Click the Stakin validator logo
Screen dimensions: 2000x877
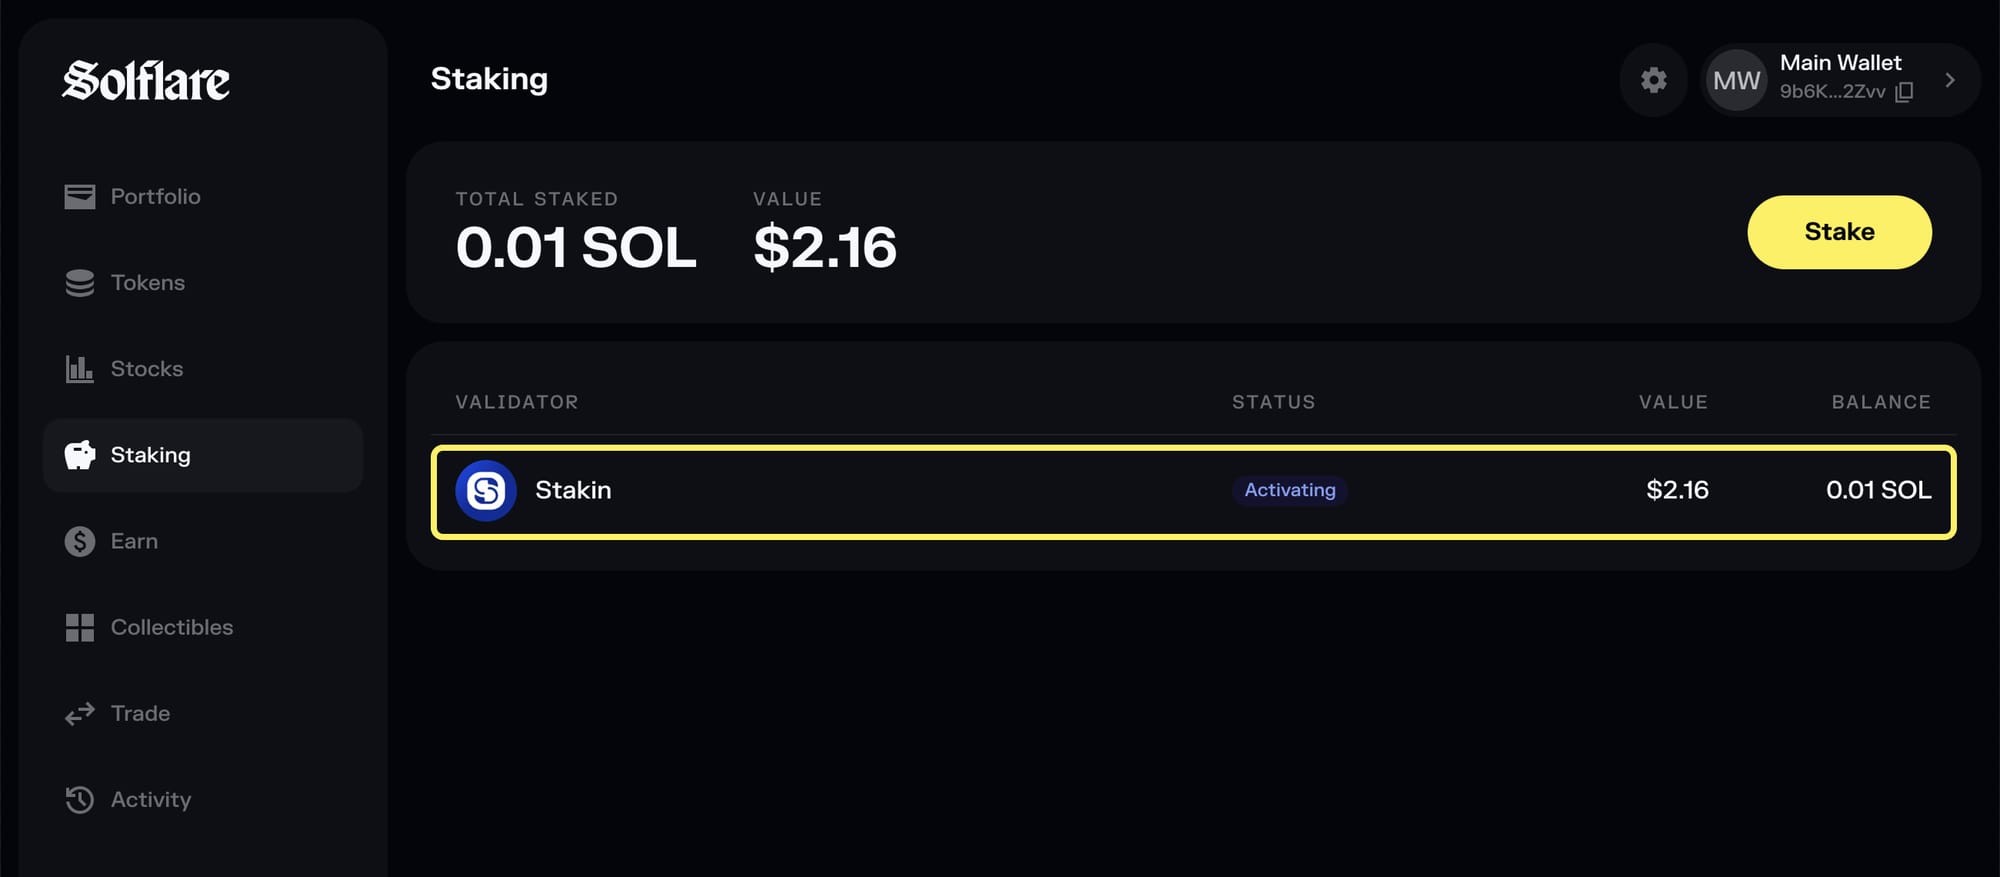click(486, 490)
